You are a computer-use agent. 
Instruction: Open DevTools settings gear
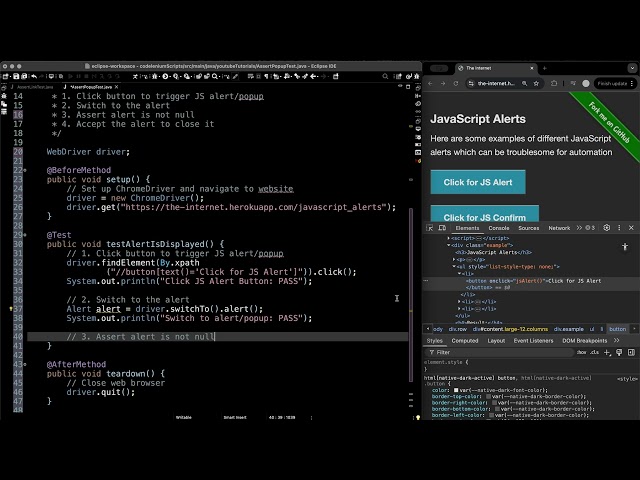[607, 228]
